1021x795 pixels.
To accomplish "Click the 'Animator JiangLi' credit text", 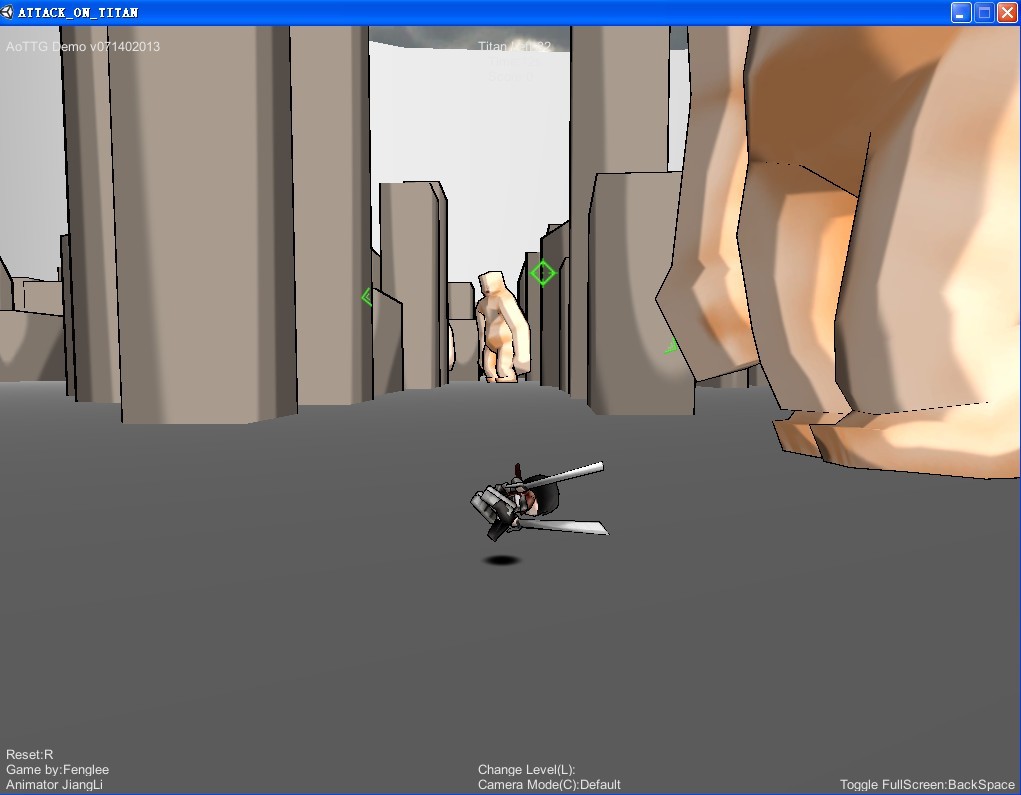I will tap(54, 785).
